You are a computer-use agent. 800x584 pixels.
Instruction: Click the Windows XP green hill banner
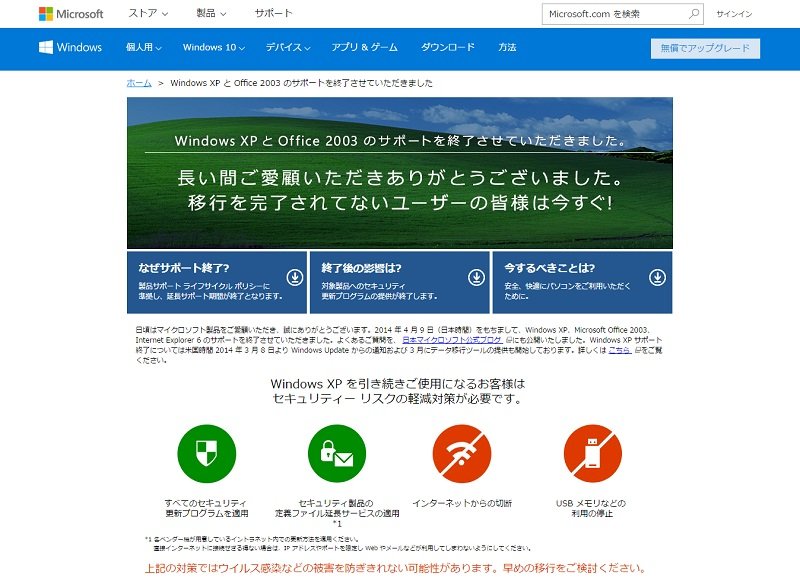(399, 172)
